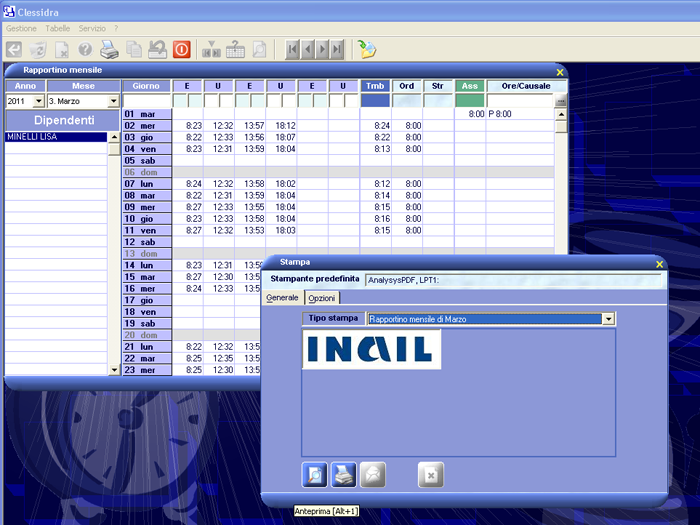Click the Ore/Causale input field
Screen dimensions: 700x525
pyautogui.click(x=520, y=101)
